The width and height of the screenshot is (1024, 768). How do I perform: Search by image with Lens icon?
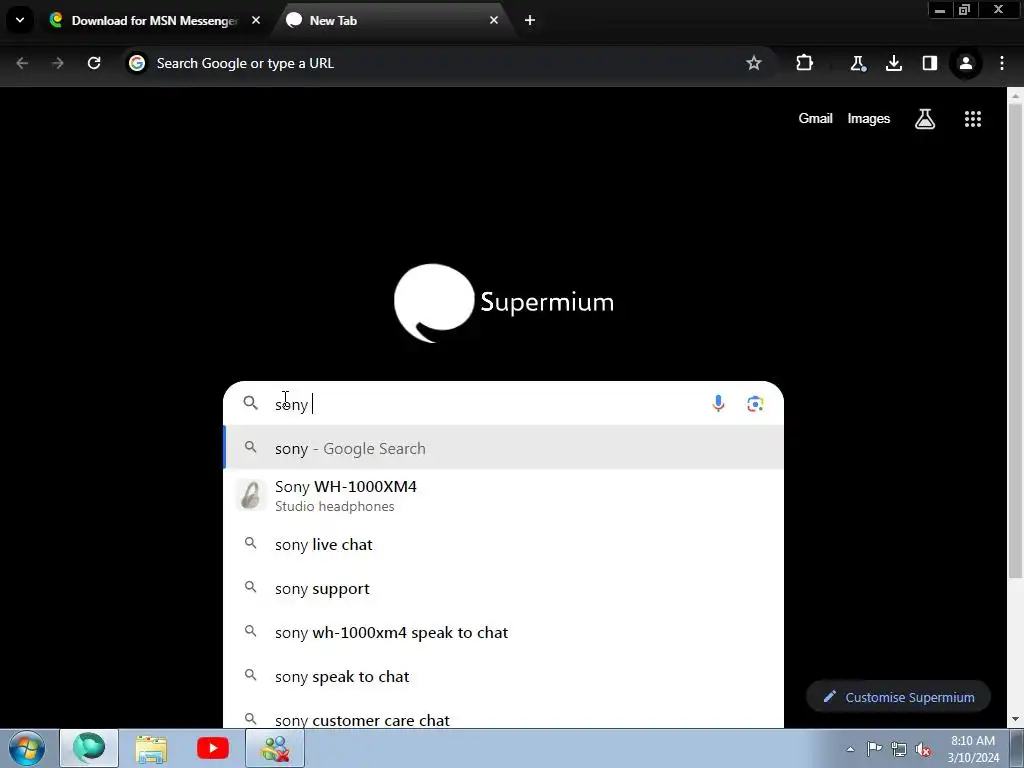click(755, 404)
